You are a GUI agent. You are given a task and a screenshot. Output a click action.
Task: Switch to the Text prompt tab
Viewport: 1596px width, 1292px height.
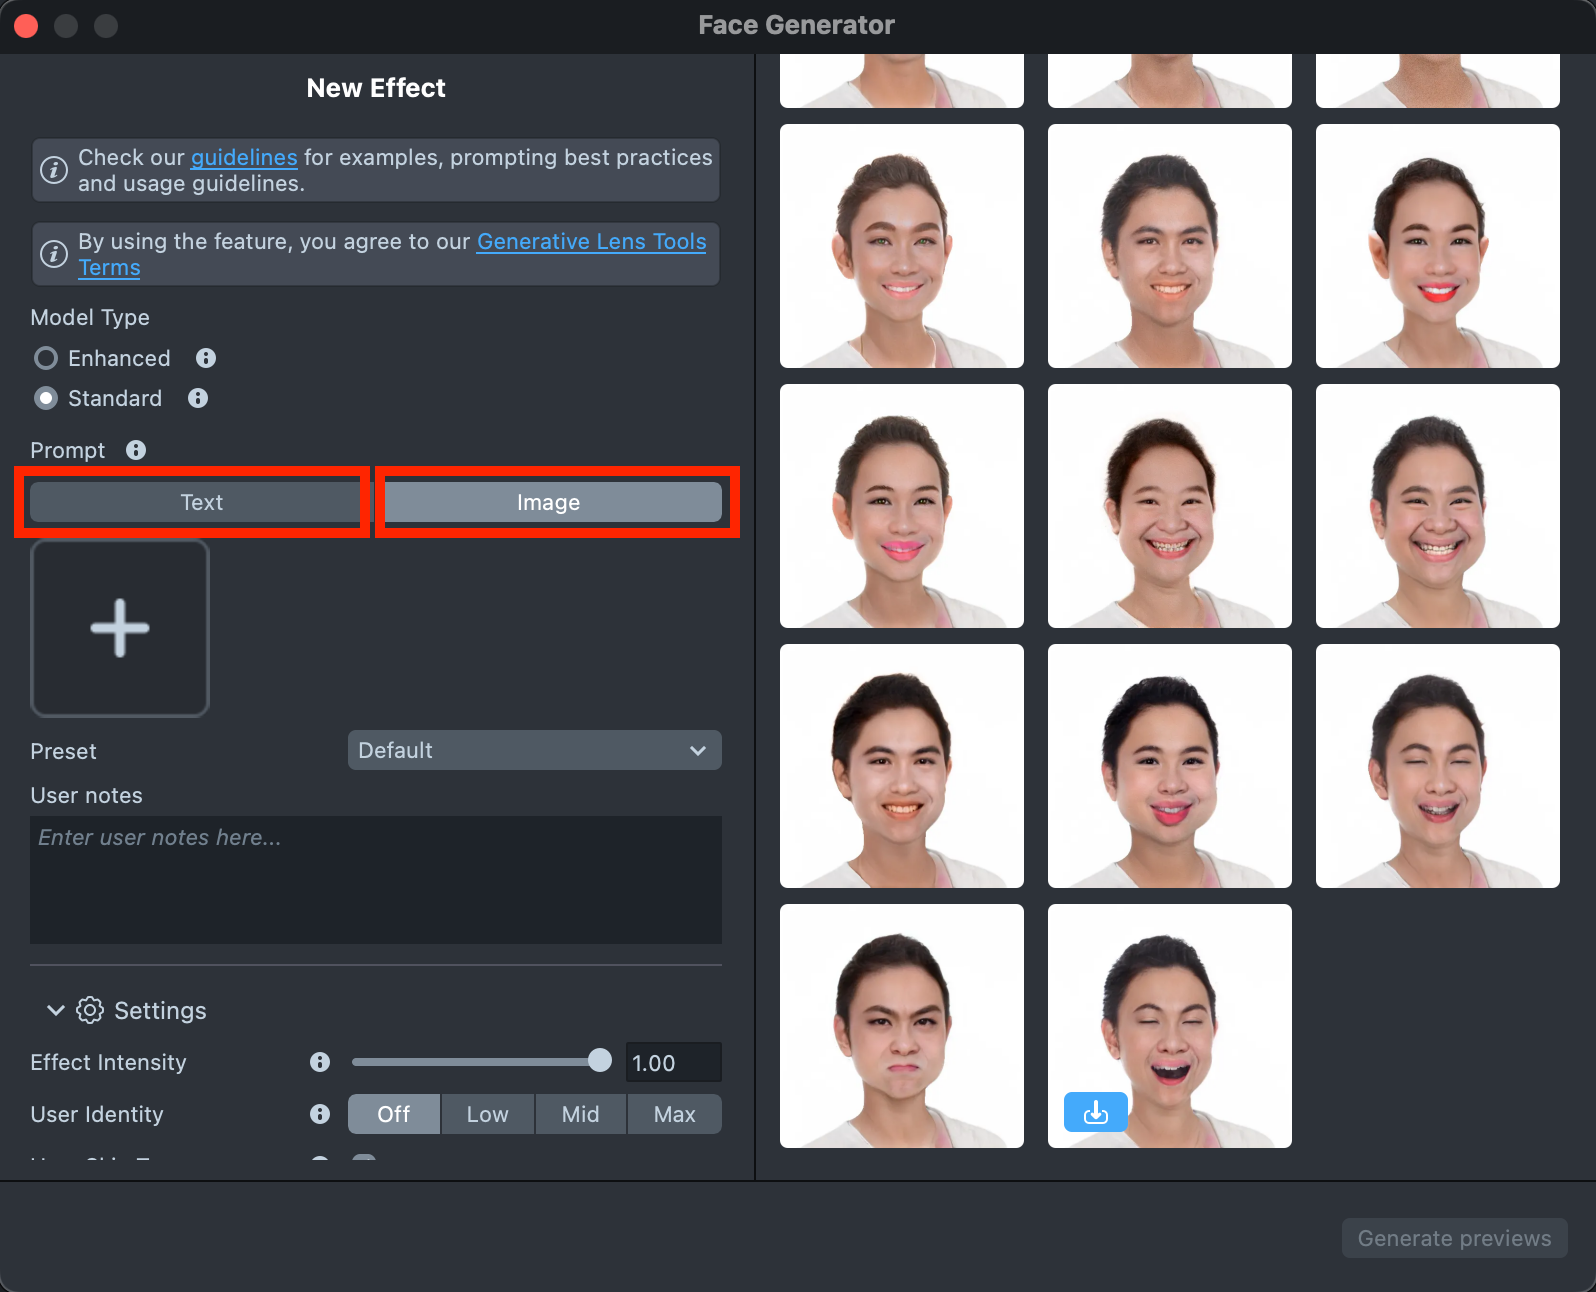pos(201,502)
